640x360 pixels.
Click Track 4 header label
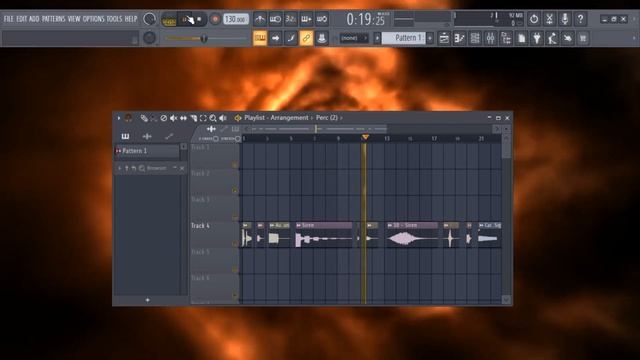pos(200,226)
